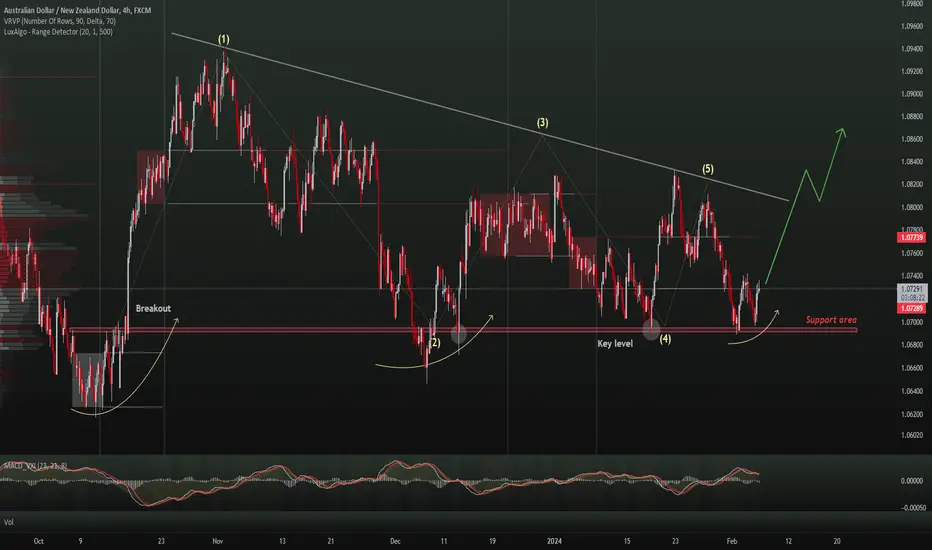The image size is (932, 550).
Task: Click the 20 date label on the time axis
Action: 837,541
